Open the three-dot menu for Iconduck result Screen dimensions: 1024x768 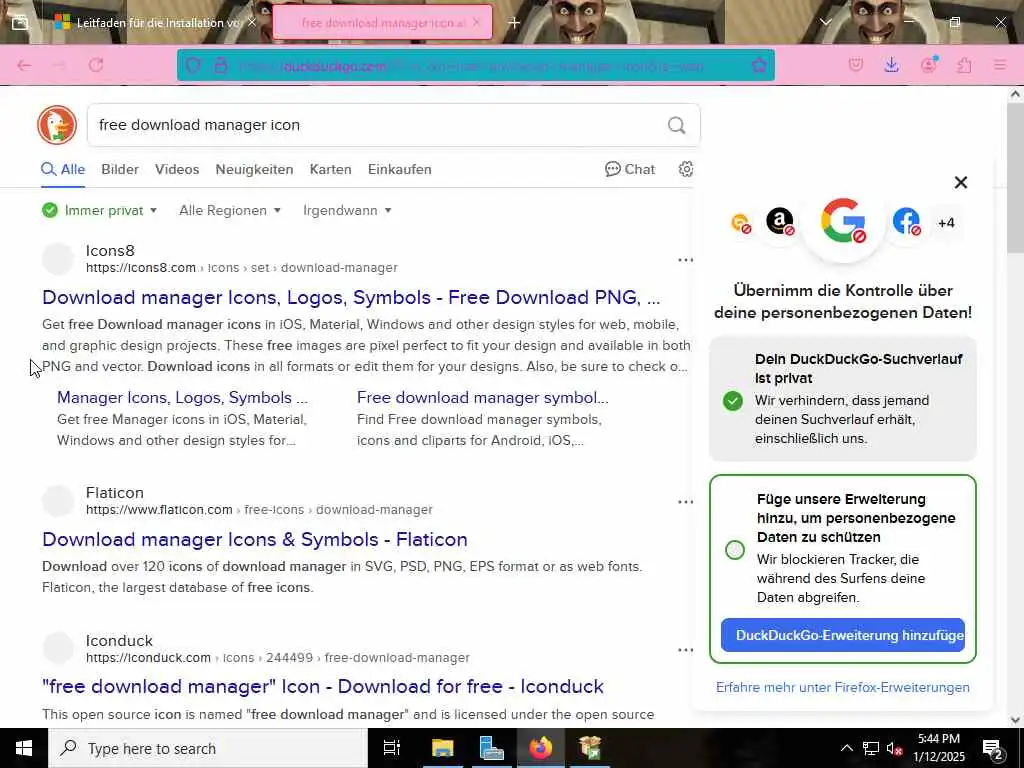pyautogui.click(x=685, y=650)
